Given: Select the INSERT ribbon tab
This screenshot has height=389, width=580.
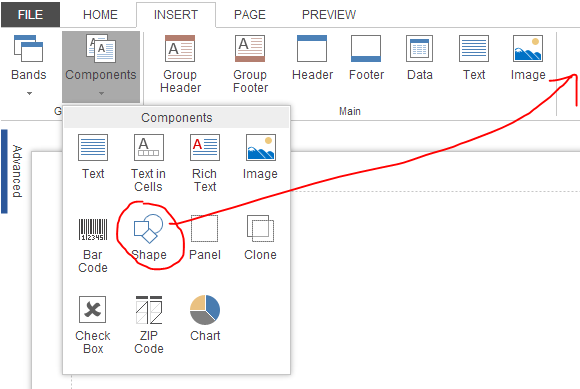Looking at the screenshot, I should pos(176,14).
